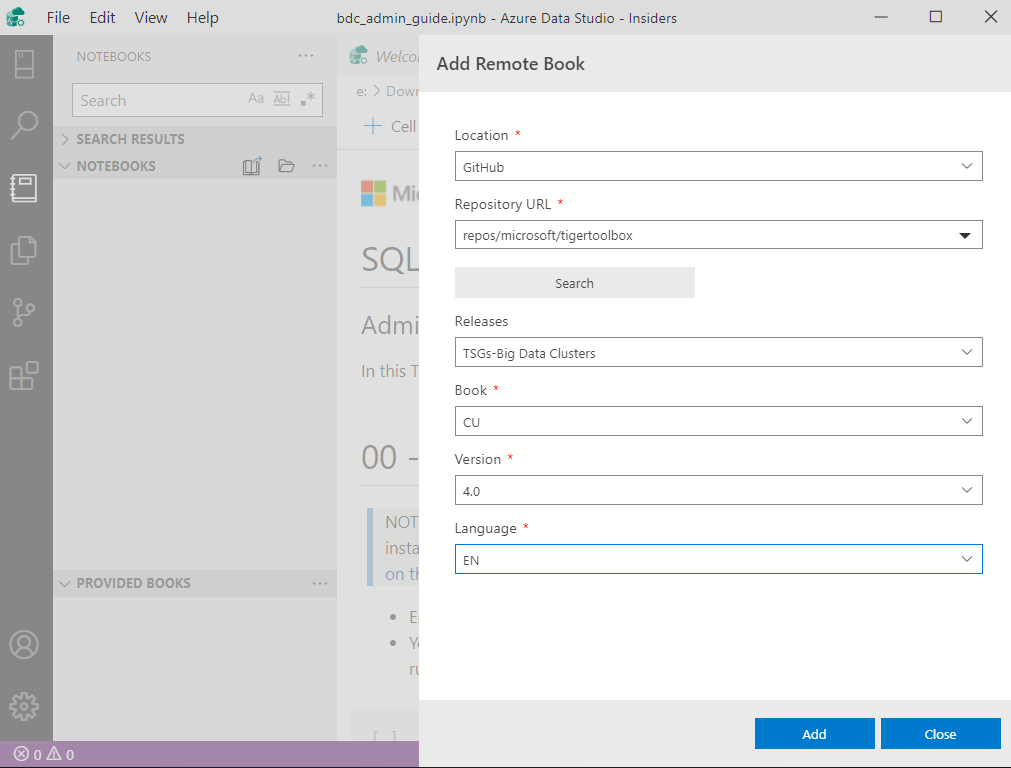
Task: Click the add remote book icon
Action: point(252,166)
